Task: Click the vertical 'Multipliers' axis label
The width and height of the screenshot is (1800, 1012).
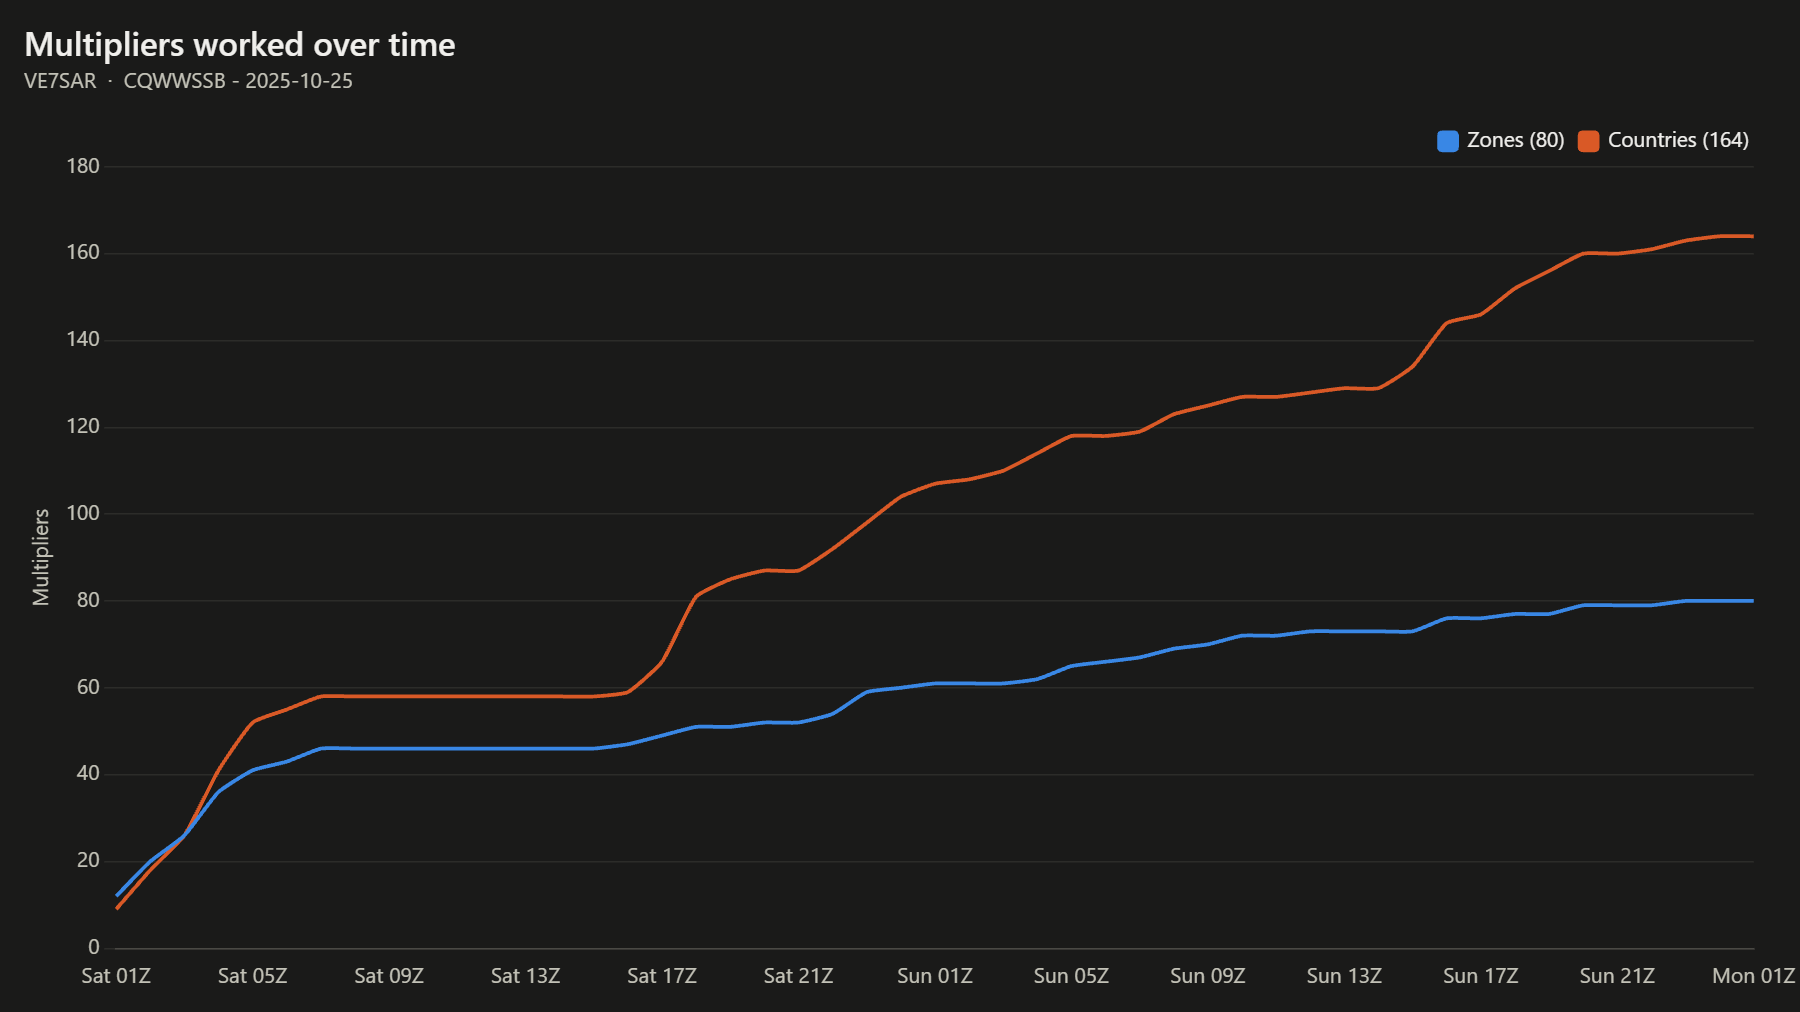Action: click(x=41, y=557)
